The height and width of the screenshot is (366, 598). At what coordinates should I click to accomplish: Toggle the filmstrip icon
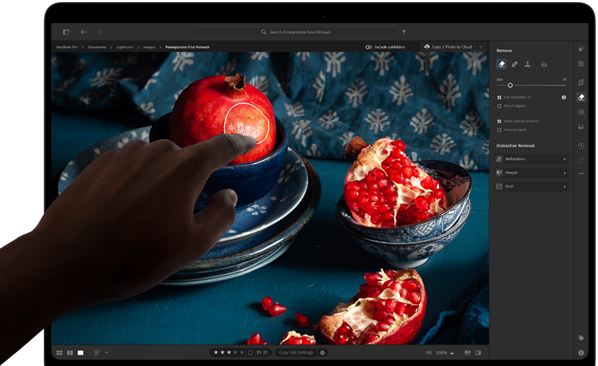click(x=467, y=353)
